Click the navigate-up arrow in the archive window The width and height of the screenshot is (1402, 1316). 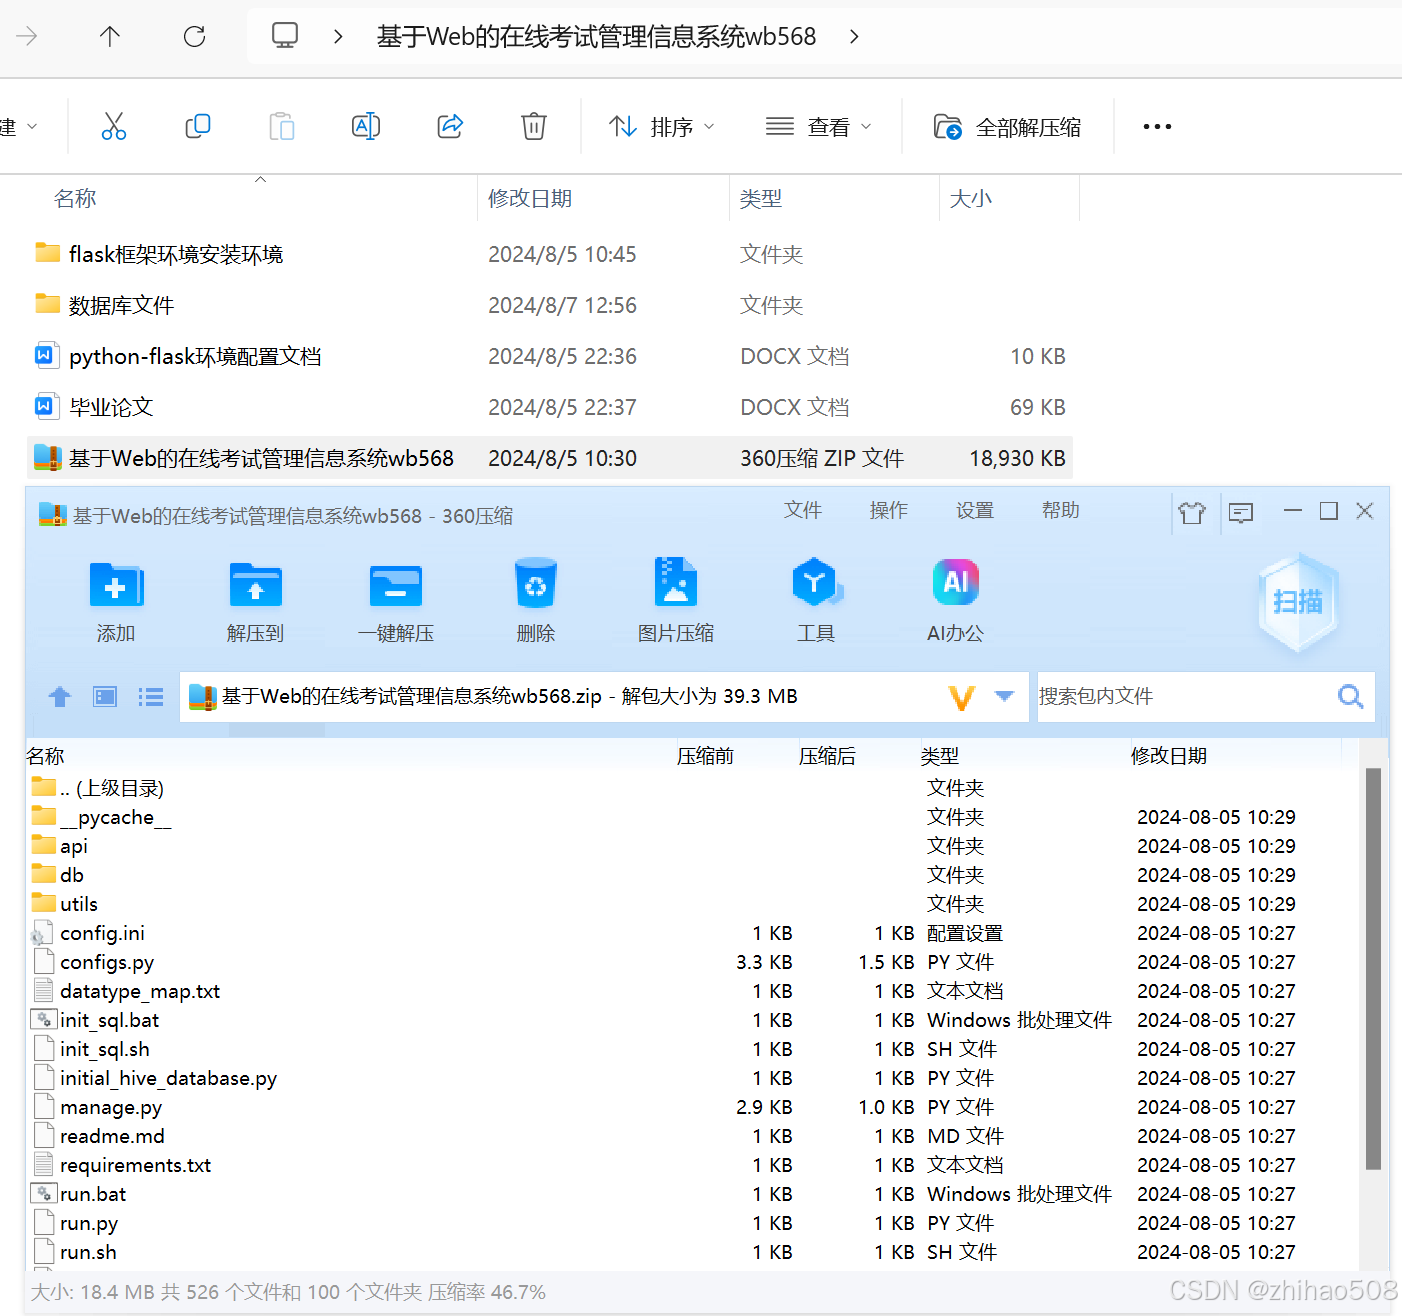click(x=59, y=696)
